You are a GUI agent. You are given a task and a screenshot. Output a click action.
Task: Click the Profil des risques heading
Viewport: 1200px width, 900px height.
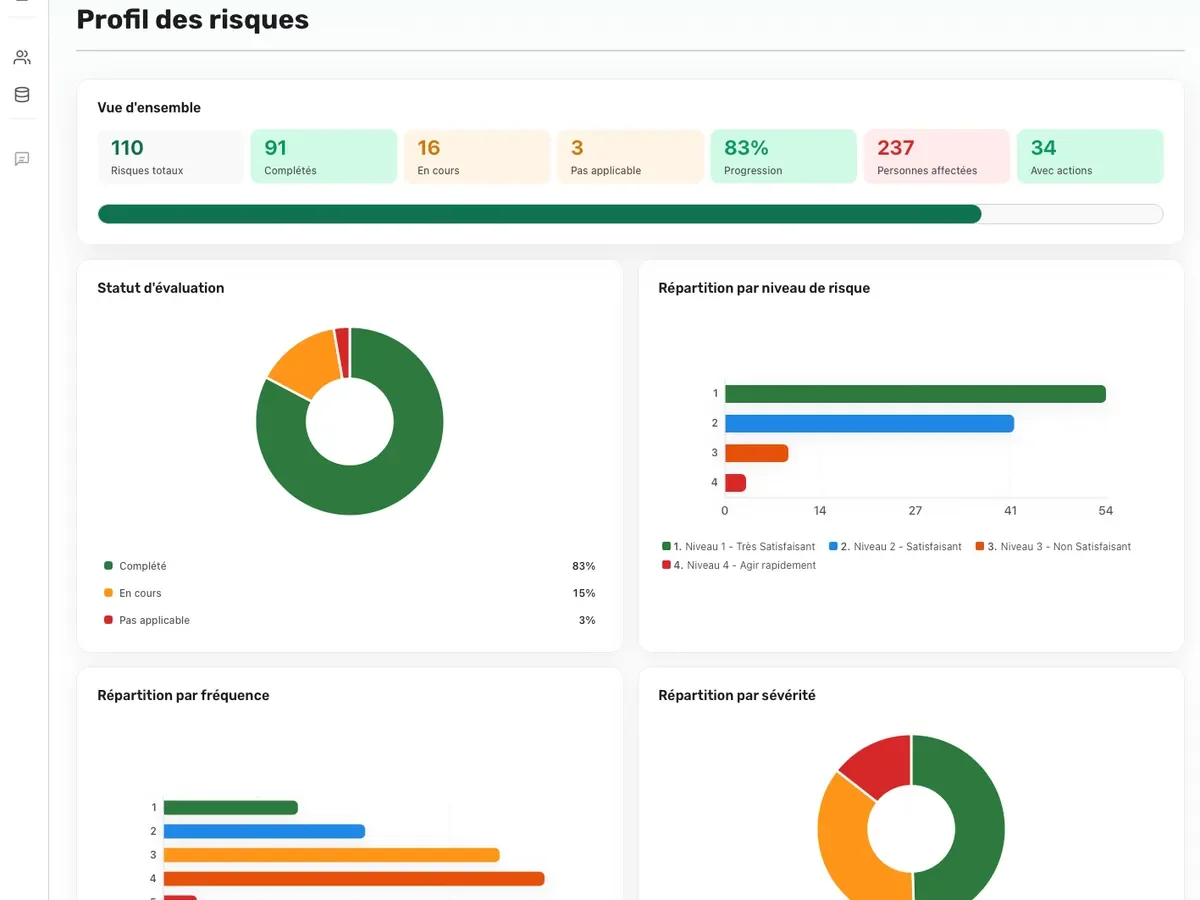coord(193,19)
